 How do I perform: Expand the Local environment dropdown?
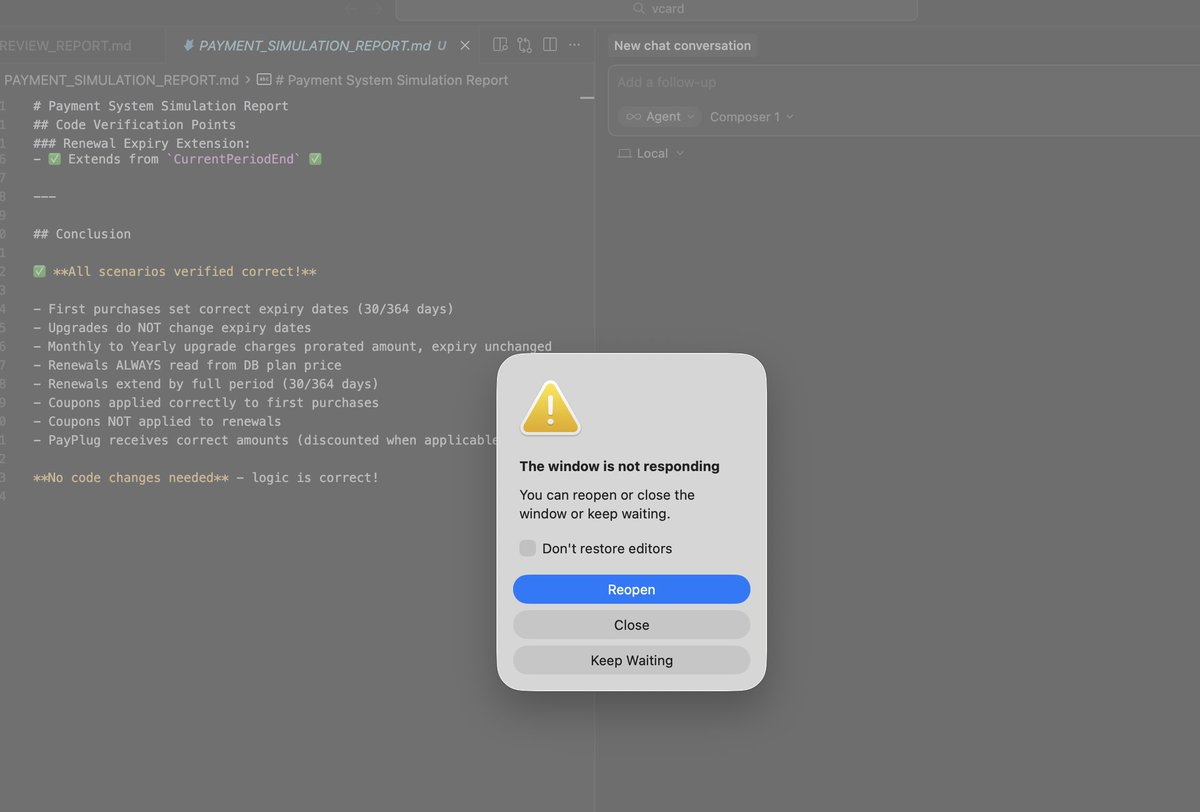click(651, 153)
